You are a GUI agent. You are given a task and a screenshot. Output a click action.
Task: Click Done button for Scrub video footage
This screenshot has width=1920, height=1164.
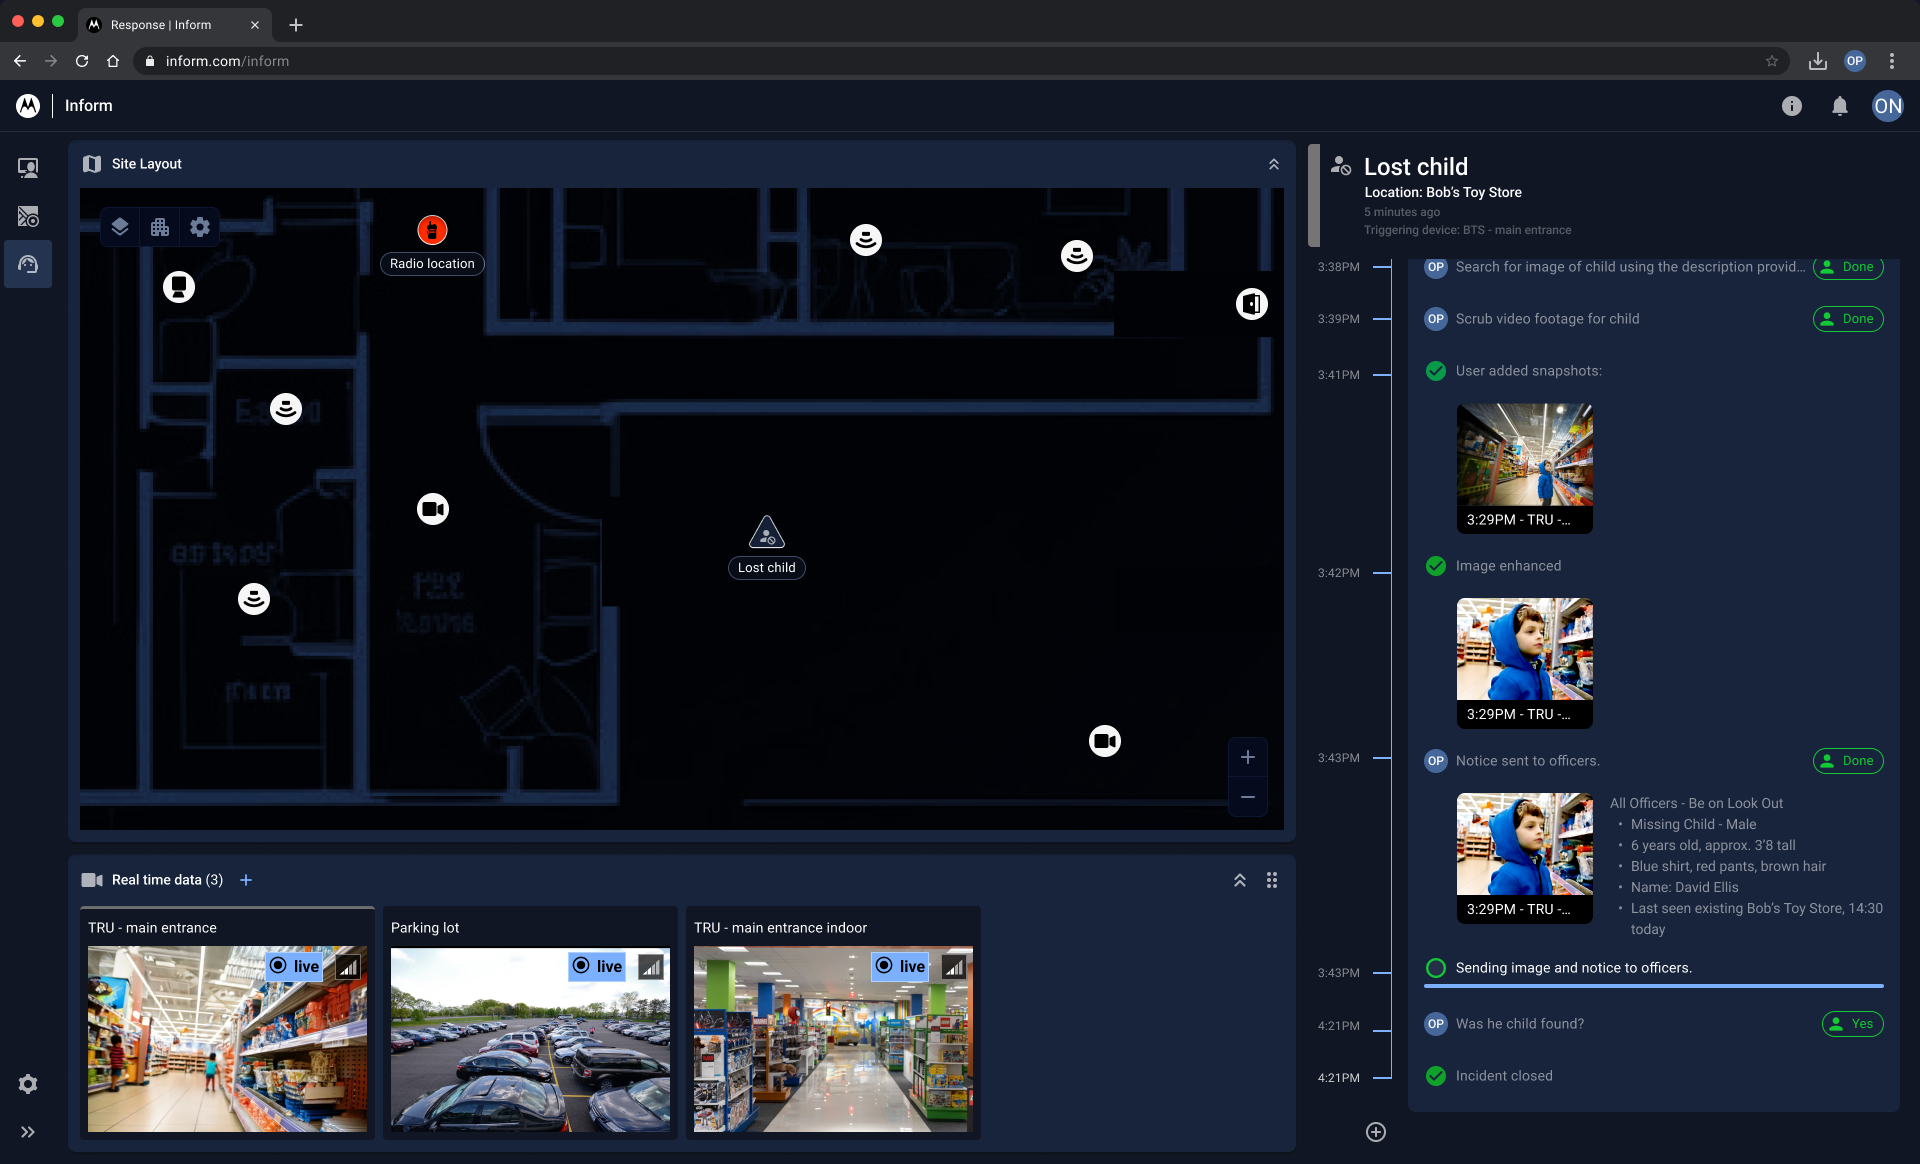(1847, 319)
